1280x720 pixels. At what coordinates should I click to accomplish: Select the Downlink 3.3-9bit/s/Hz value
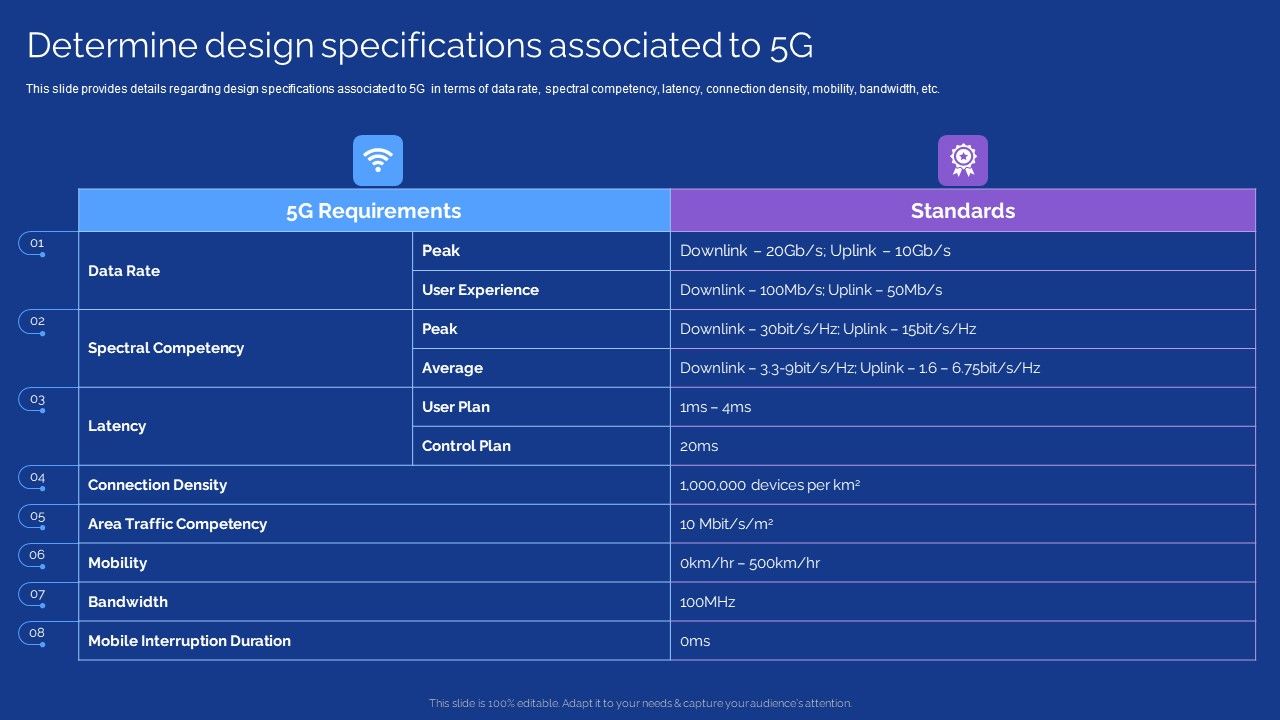tap(860, 368)
